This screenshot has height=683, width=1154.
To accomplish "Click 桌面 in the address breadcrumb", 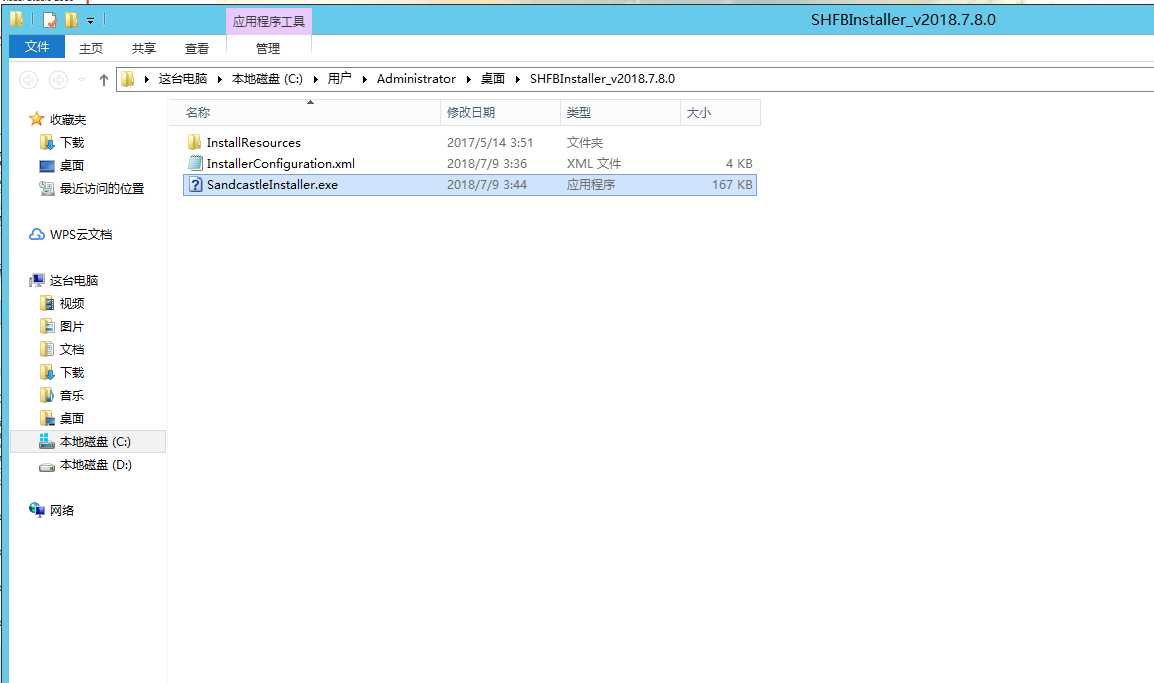I will (493, 79).
